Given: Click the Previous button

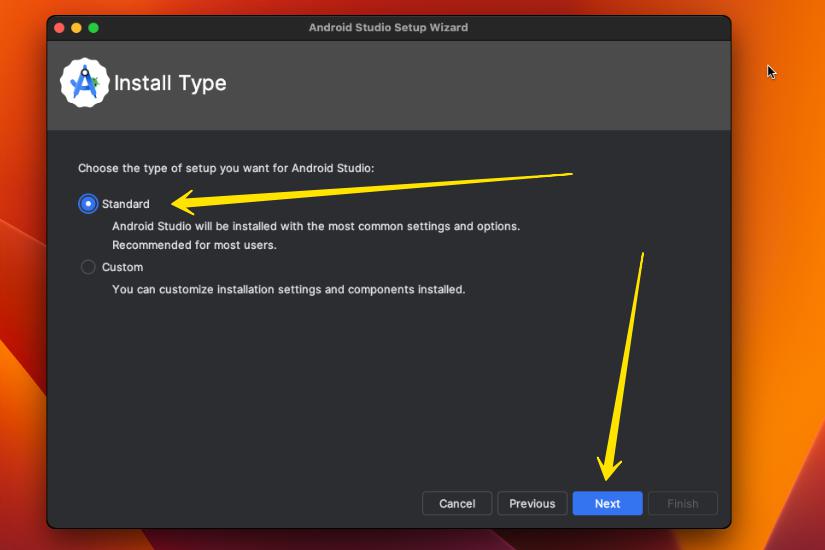Looking at the screenshot, I should click(532, 504).
